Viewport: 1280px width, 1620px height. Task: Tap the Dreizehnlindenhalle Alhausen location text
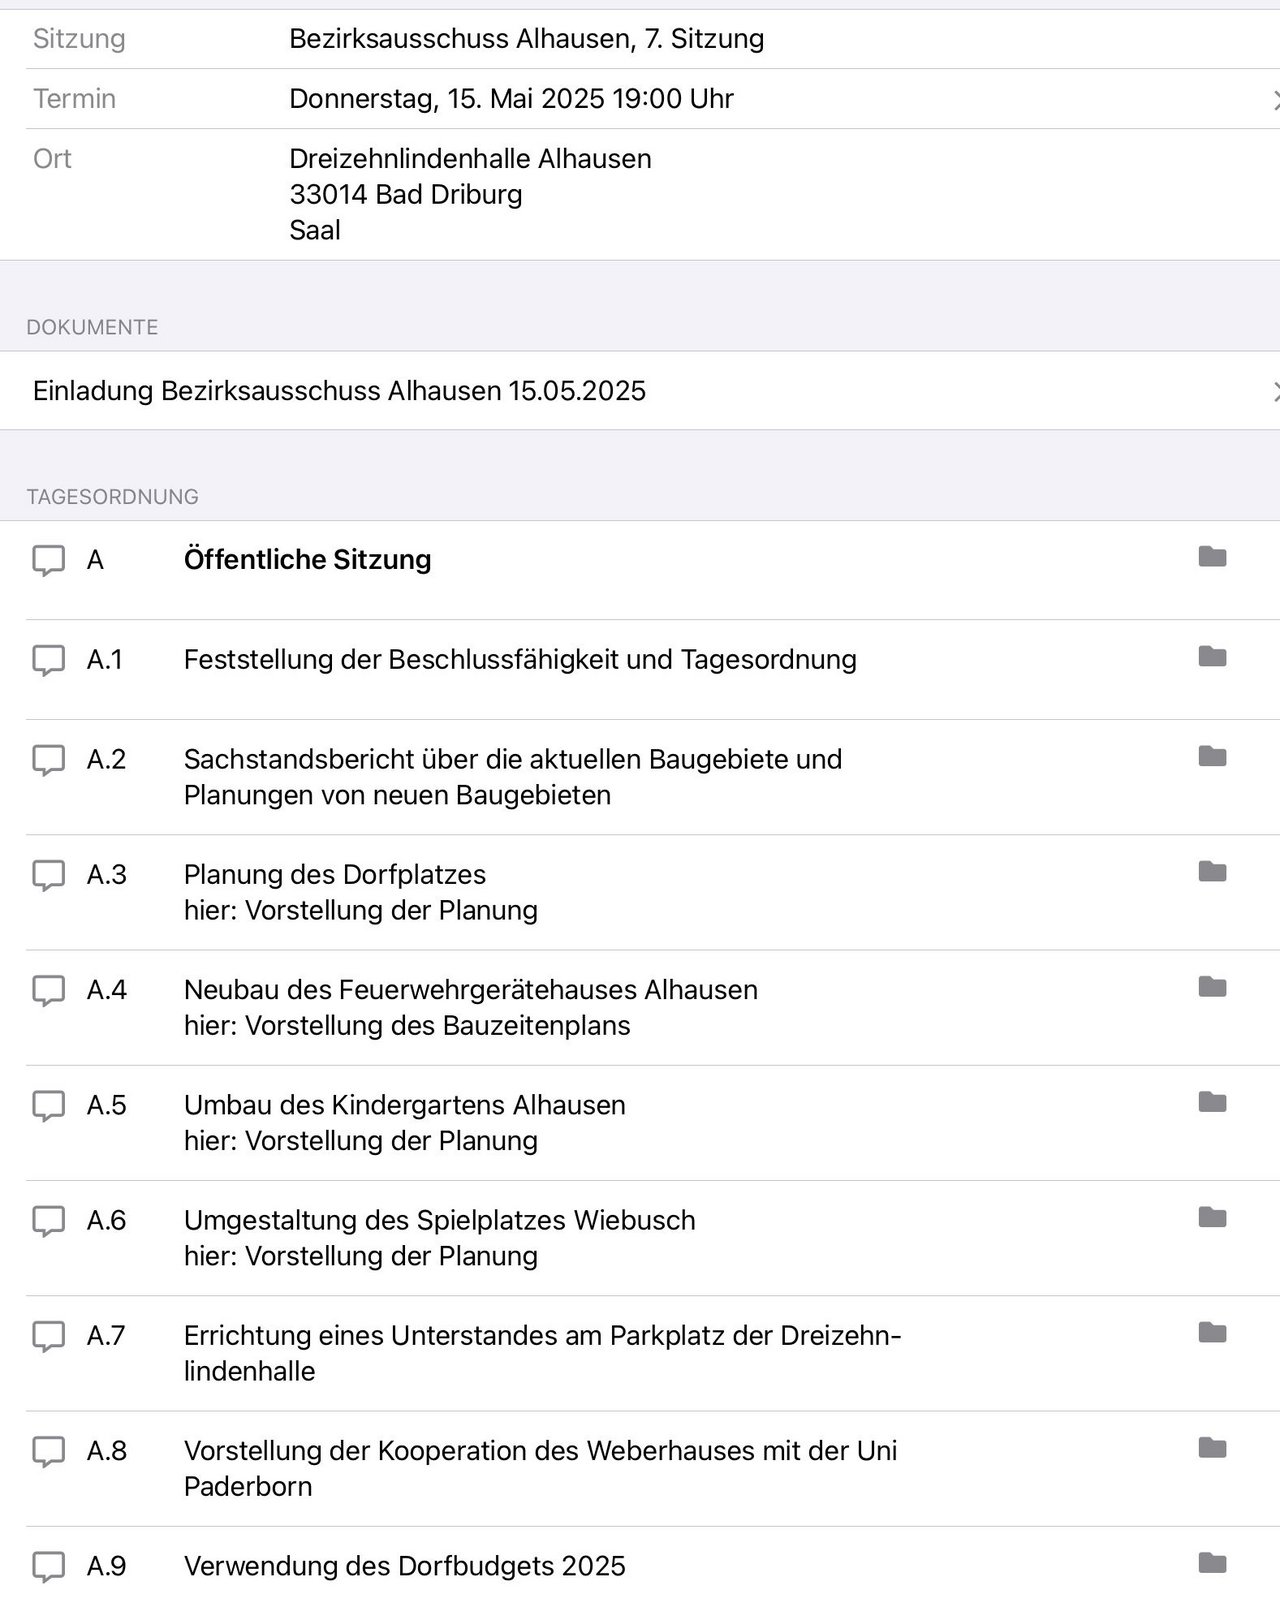(x=470, y=159)
